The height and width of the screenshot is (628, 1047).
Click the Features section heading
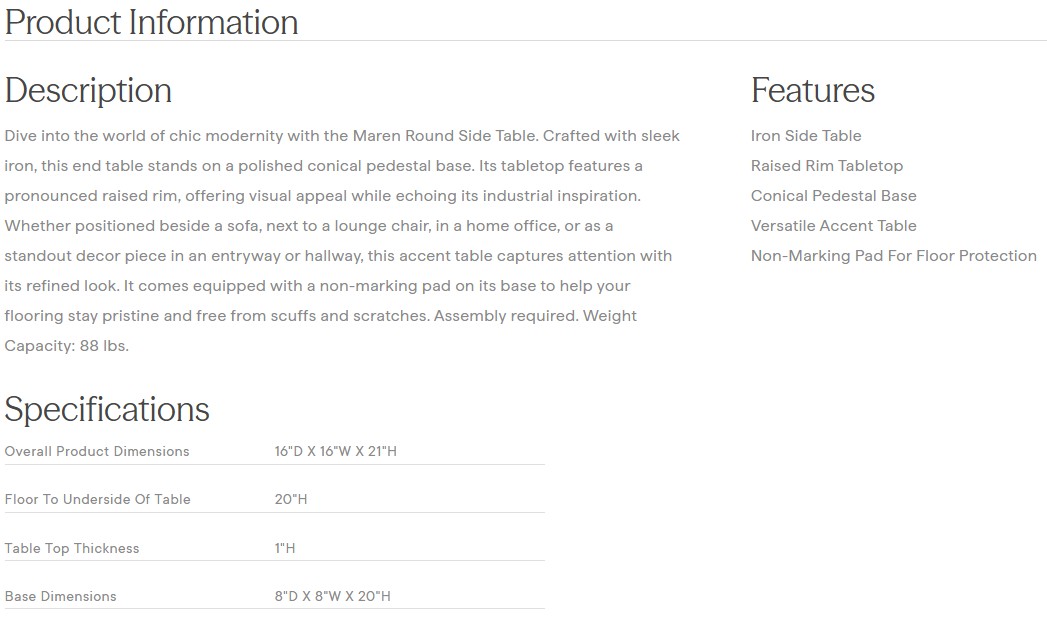click(812, 90)
